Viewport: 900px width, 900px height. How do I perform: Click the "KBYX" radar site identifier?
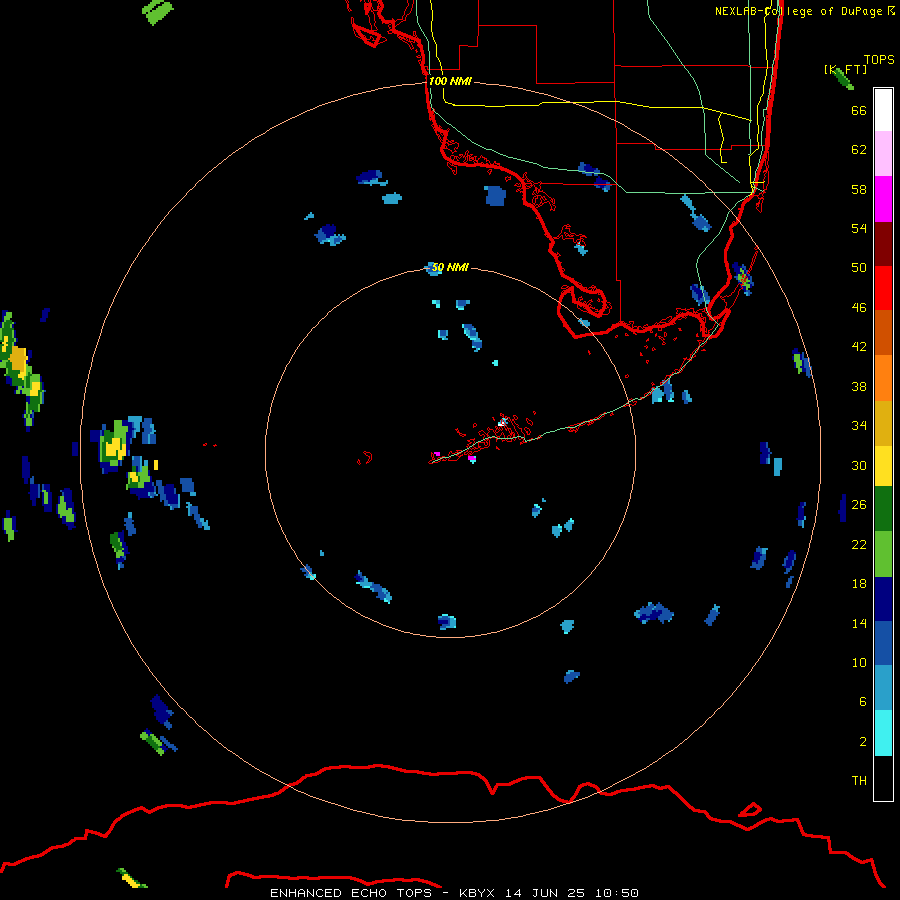(476, 893)
